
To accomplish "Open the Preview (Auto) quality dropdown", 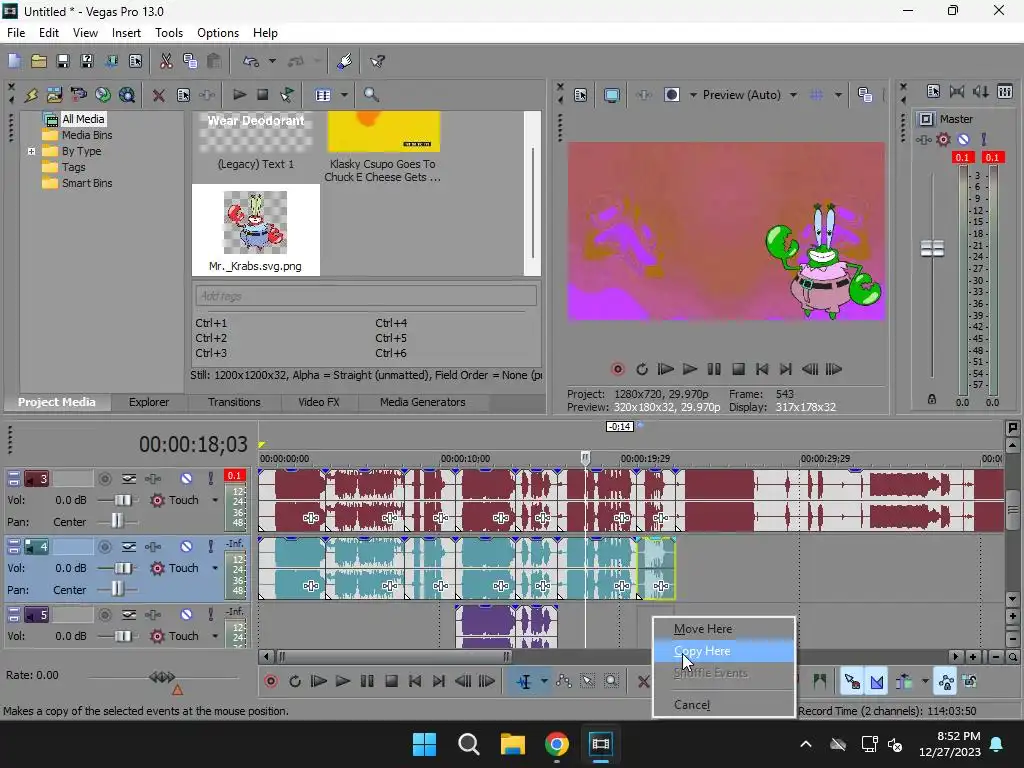I will [793, 95].
